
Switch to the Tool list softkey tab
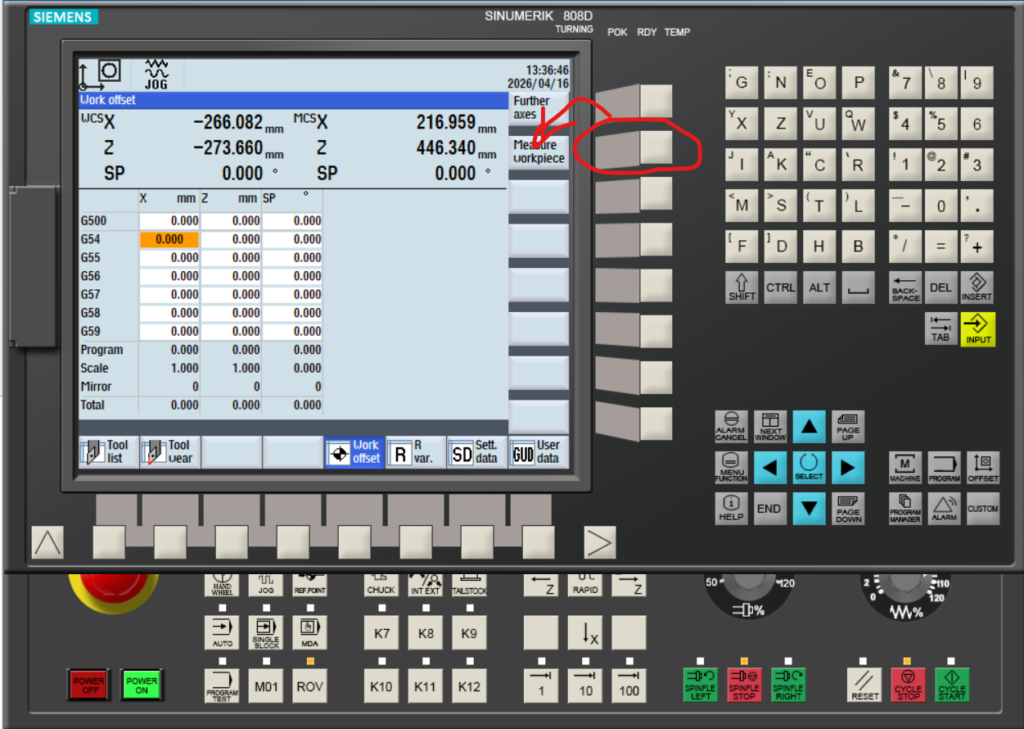click(x=108, y=452)
